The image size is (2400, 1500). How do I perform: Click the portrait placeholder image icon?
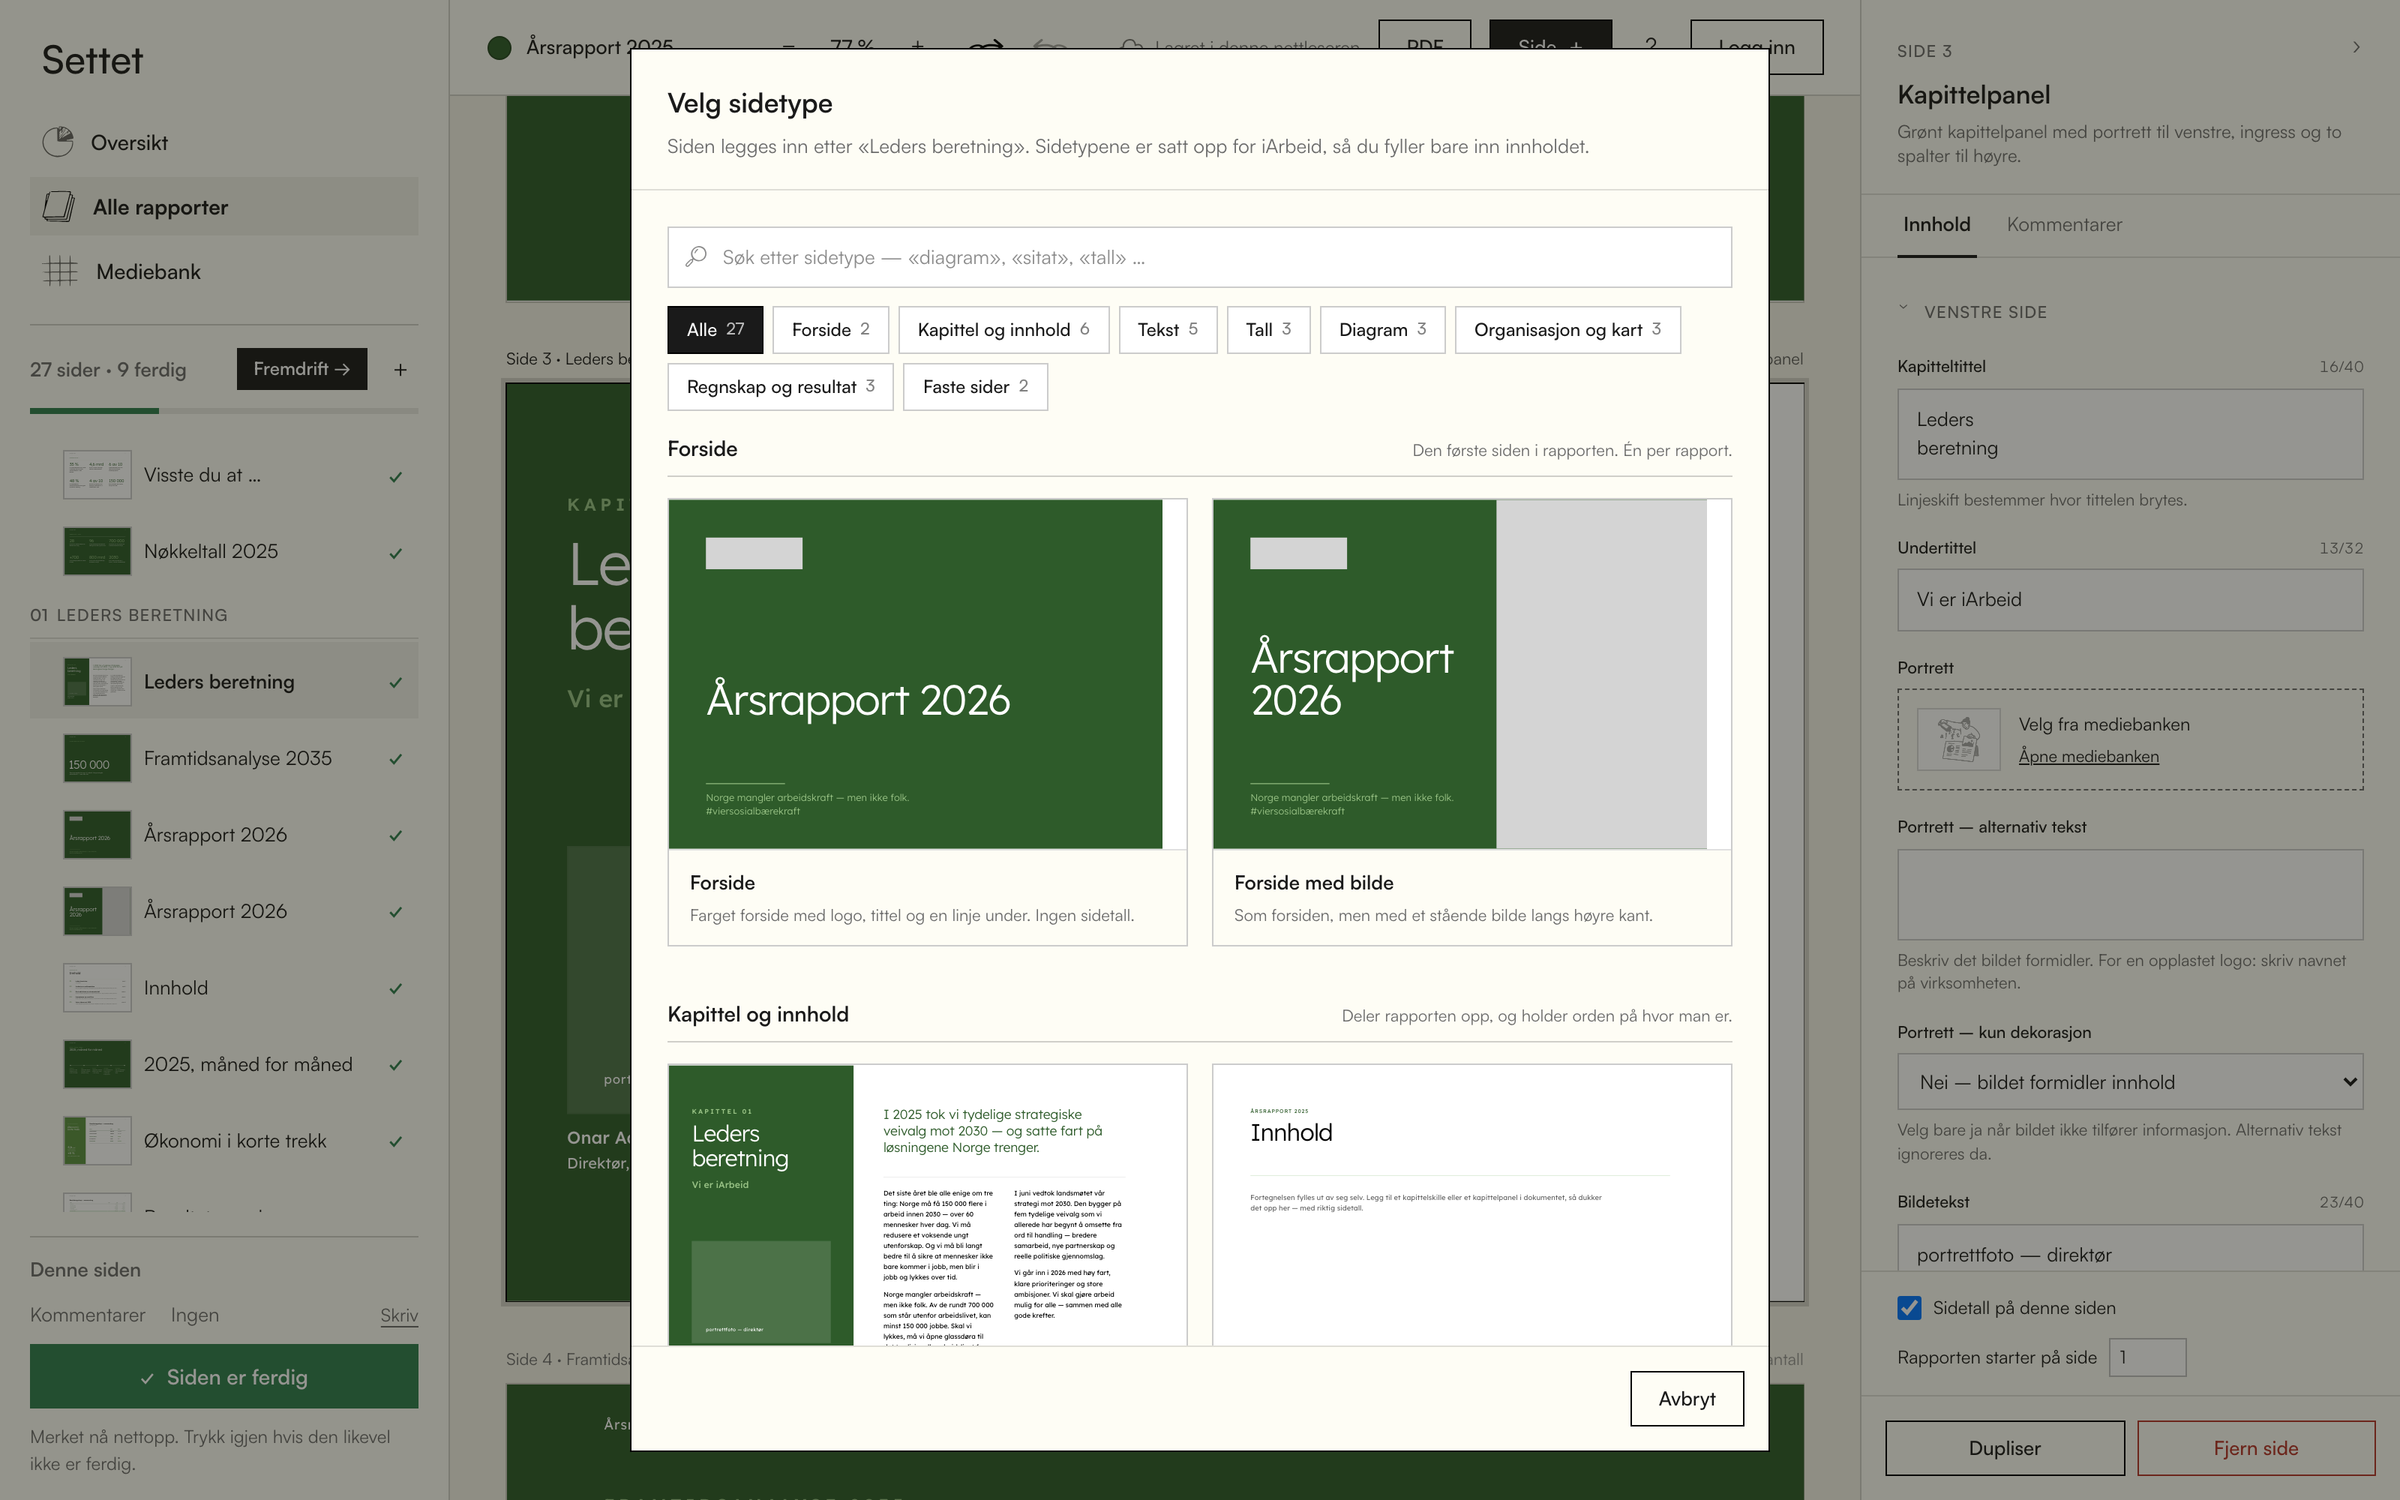[1958, 739]
